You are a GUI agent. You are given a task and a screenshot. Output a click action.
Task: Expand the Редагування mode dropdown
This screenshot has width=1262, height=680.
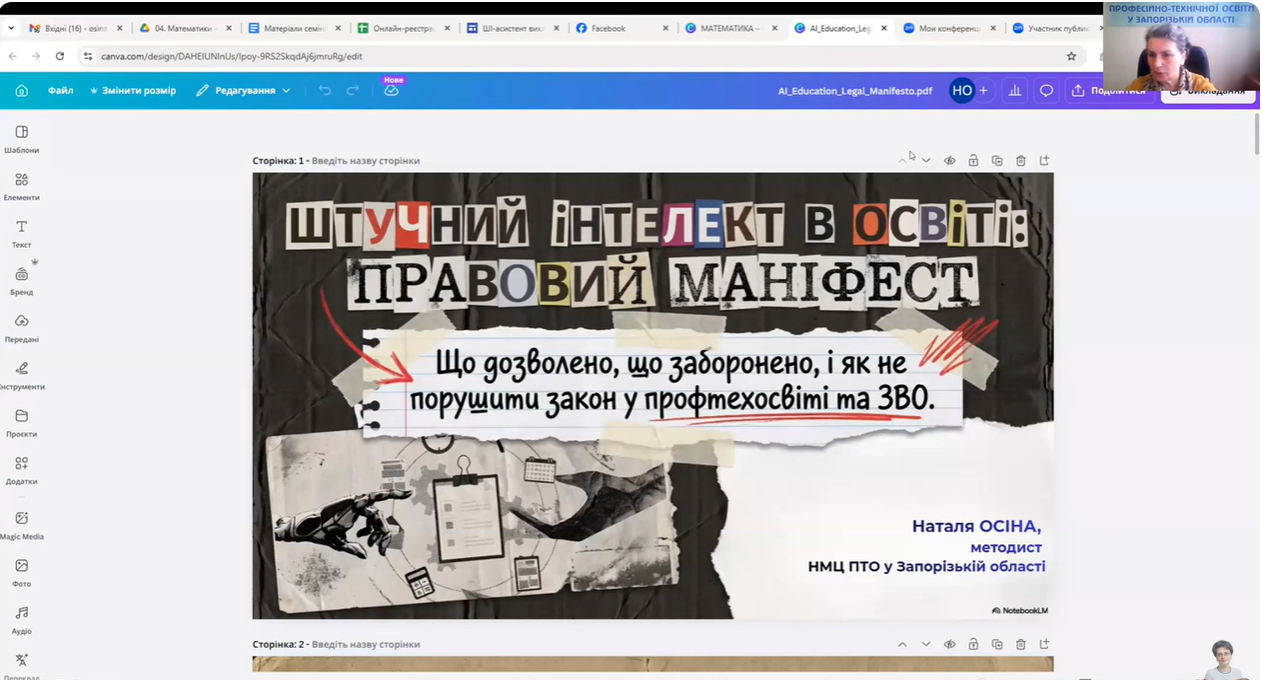pos(243,90)
